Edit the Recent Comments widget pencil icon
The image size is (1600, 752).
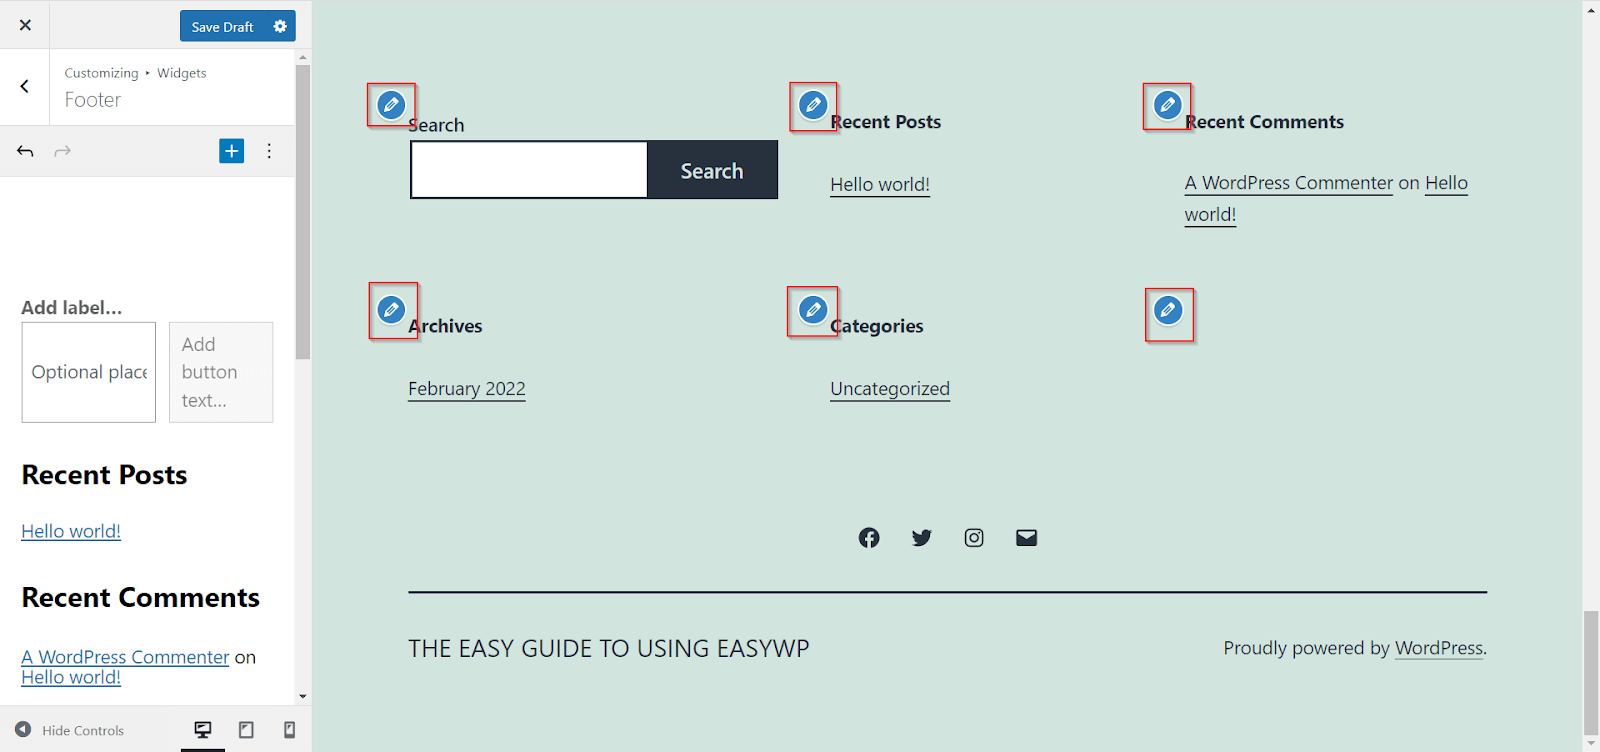click(1167, 104)
